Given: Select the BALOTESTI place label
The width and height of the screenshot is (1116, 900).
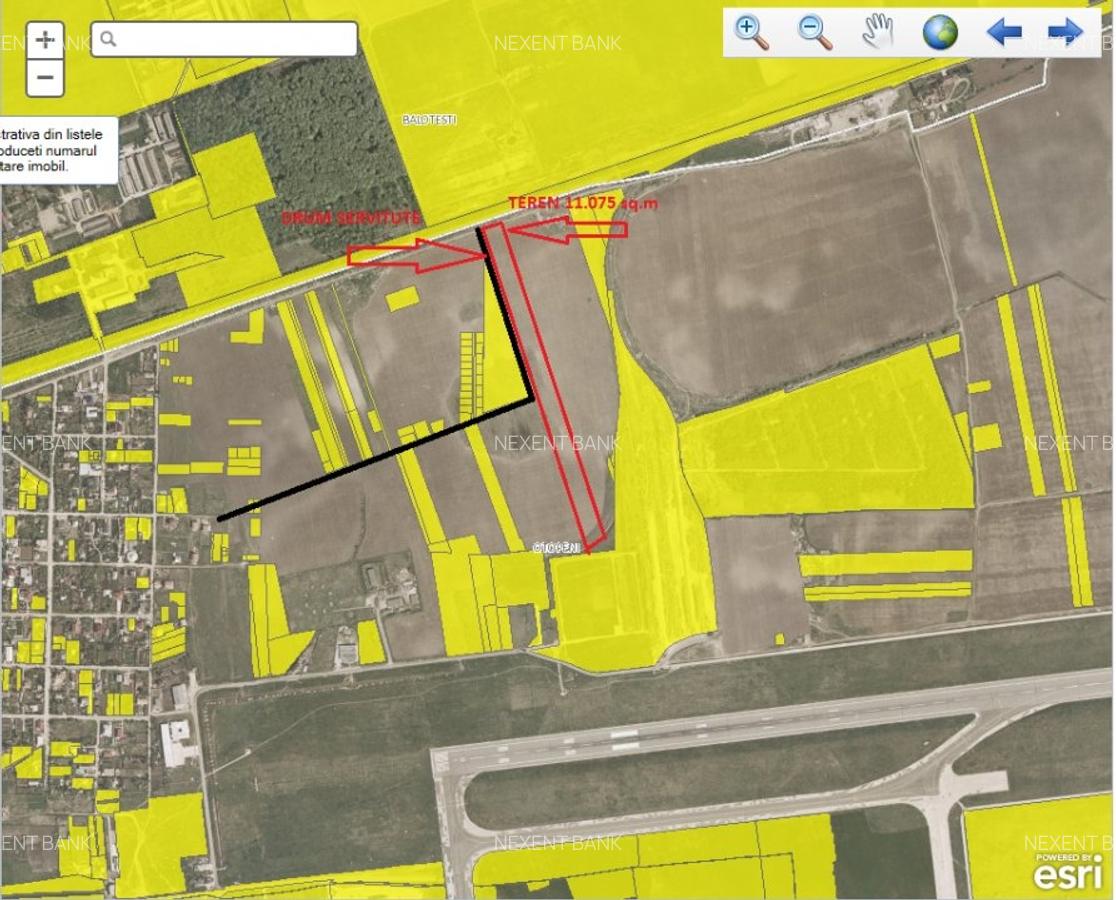Looking at the screenshot, I should point(428,120).
